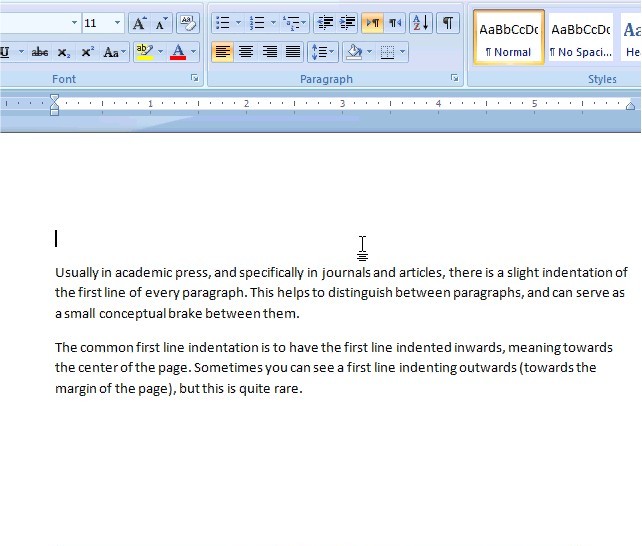
Task: Click the Clear Formatting icon
Action: coord(188,23)
